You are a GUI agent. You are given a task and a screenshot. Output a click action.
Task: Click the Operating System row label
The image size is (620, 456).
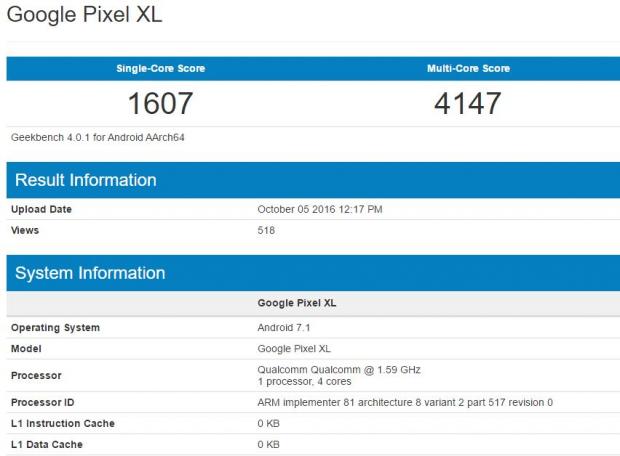click(x=55, y=328)
